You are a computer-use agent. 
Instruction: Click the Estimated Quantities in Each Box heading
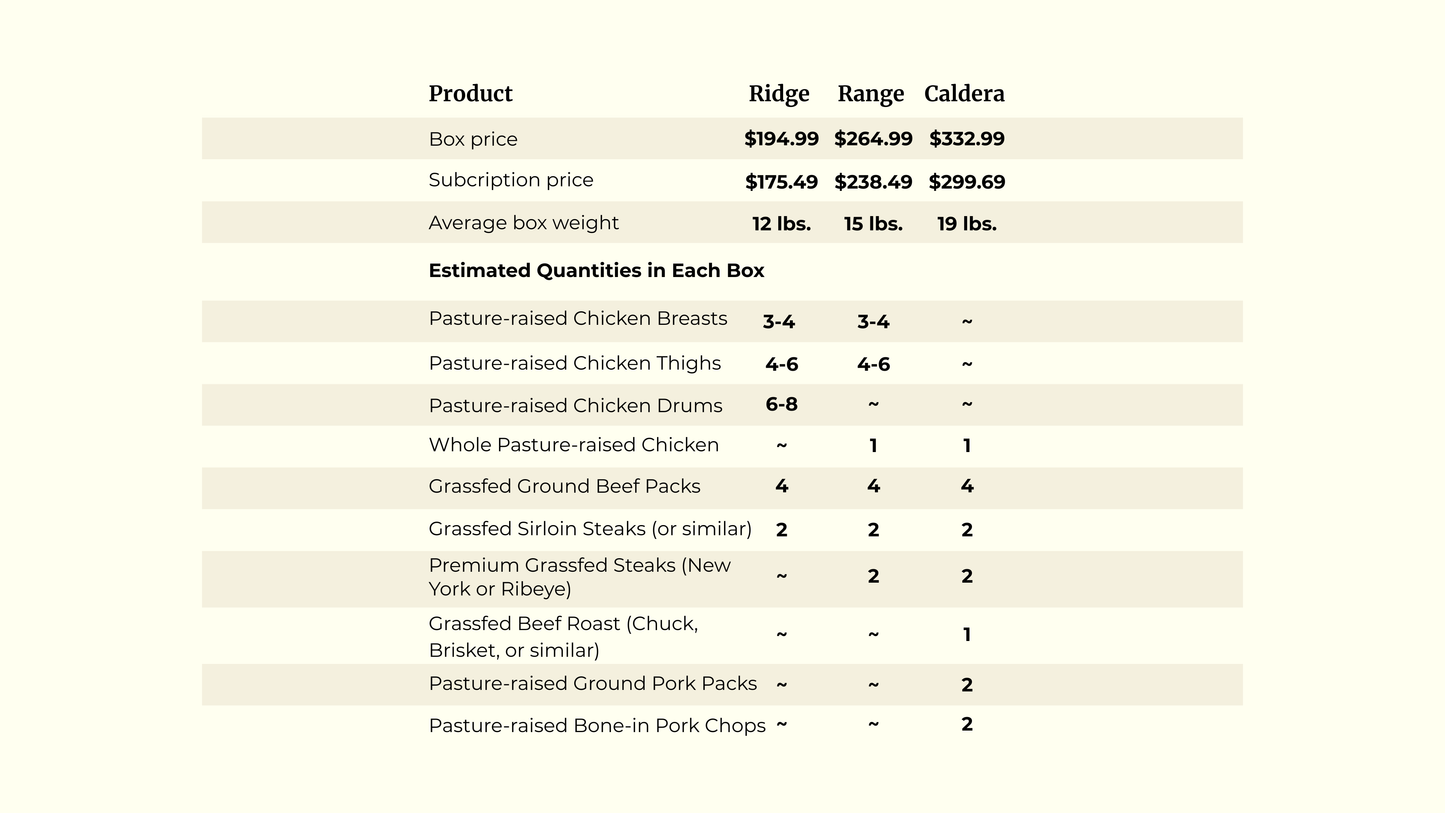[x=596, y=271]
